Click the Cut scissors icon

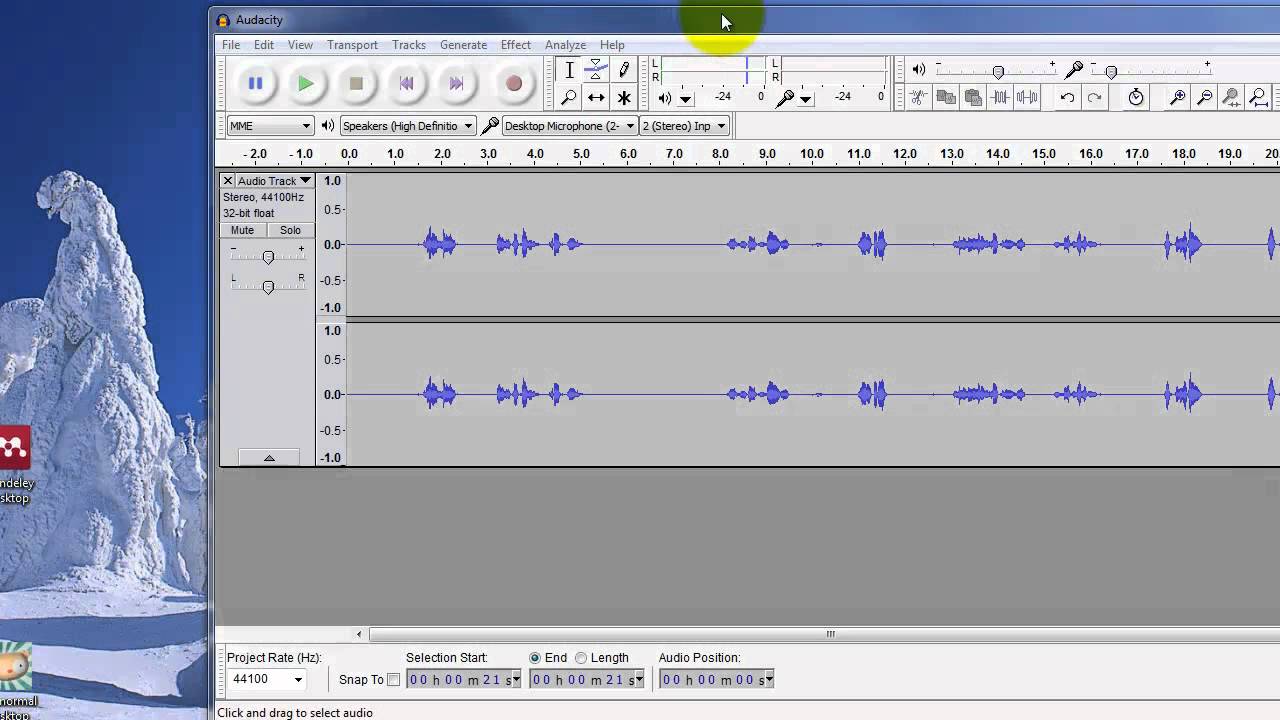pyautogui.click(x=918, y=97)
